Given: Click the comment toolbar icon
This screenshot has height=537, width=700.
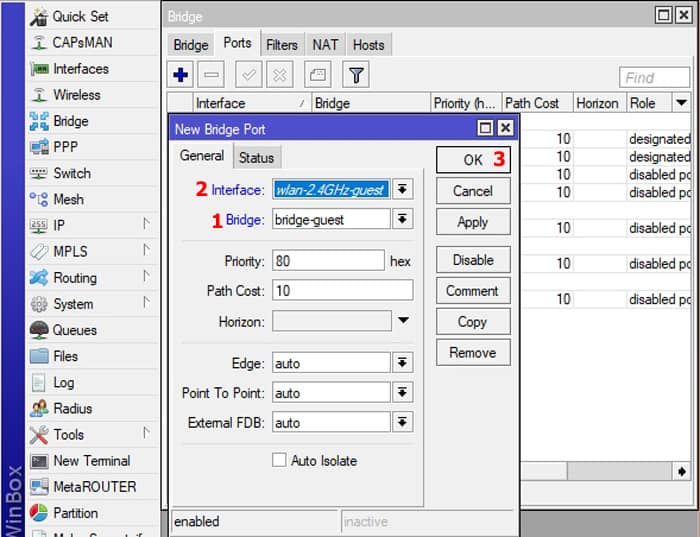Looking at the screenshot, I should click(317, 75).
